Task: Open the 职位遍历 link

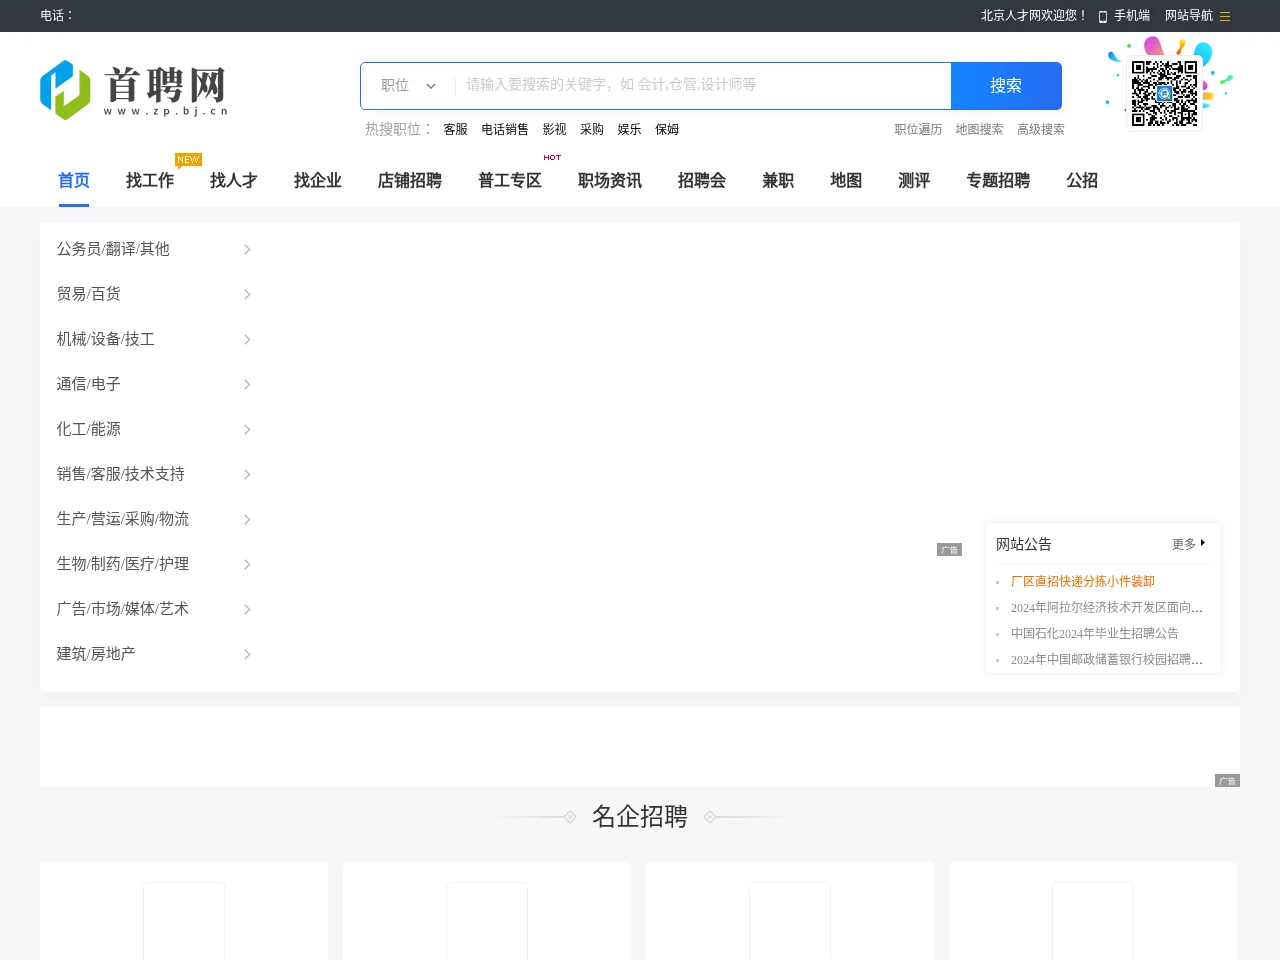Action: 918,130
